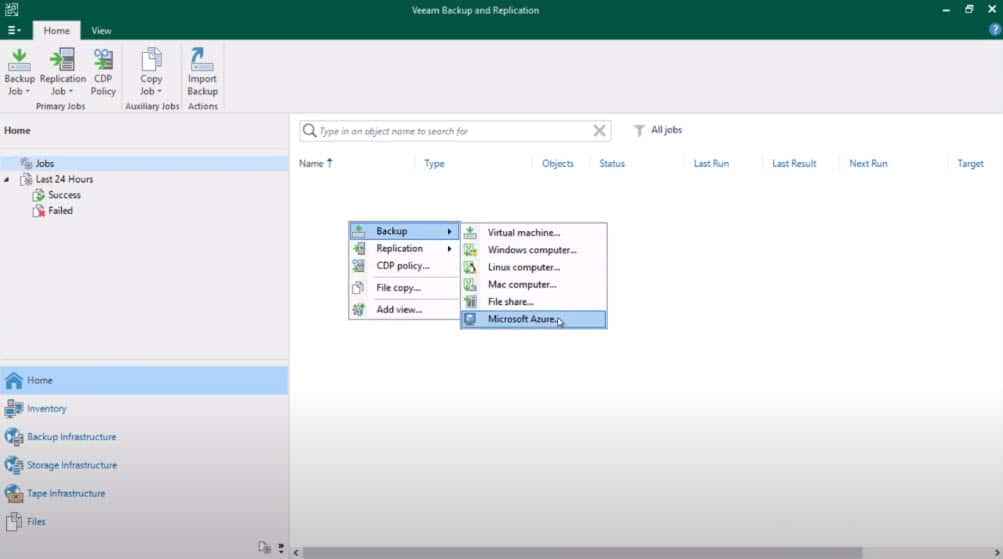Sort by the Last Result column
The height and width of the screenshot is (559, 1003).
794,164
